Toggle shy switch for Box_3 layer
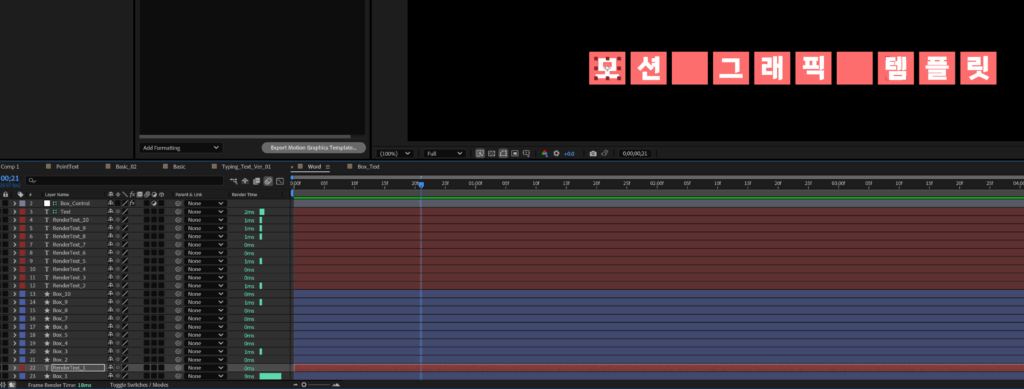This screenshot has width=1024, height=389. coord(110,352)
